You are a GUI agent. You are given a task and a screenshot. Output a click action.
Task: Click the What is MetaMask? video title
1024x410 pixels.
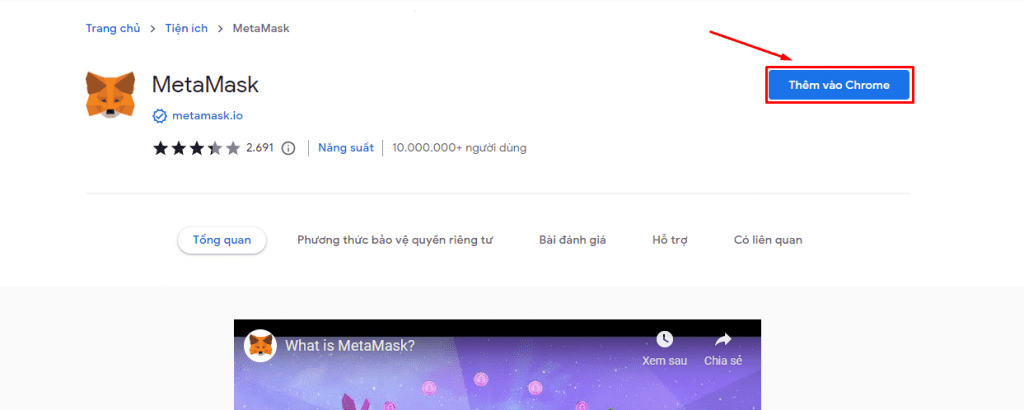pos(349,345)
